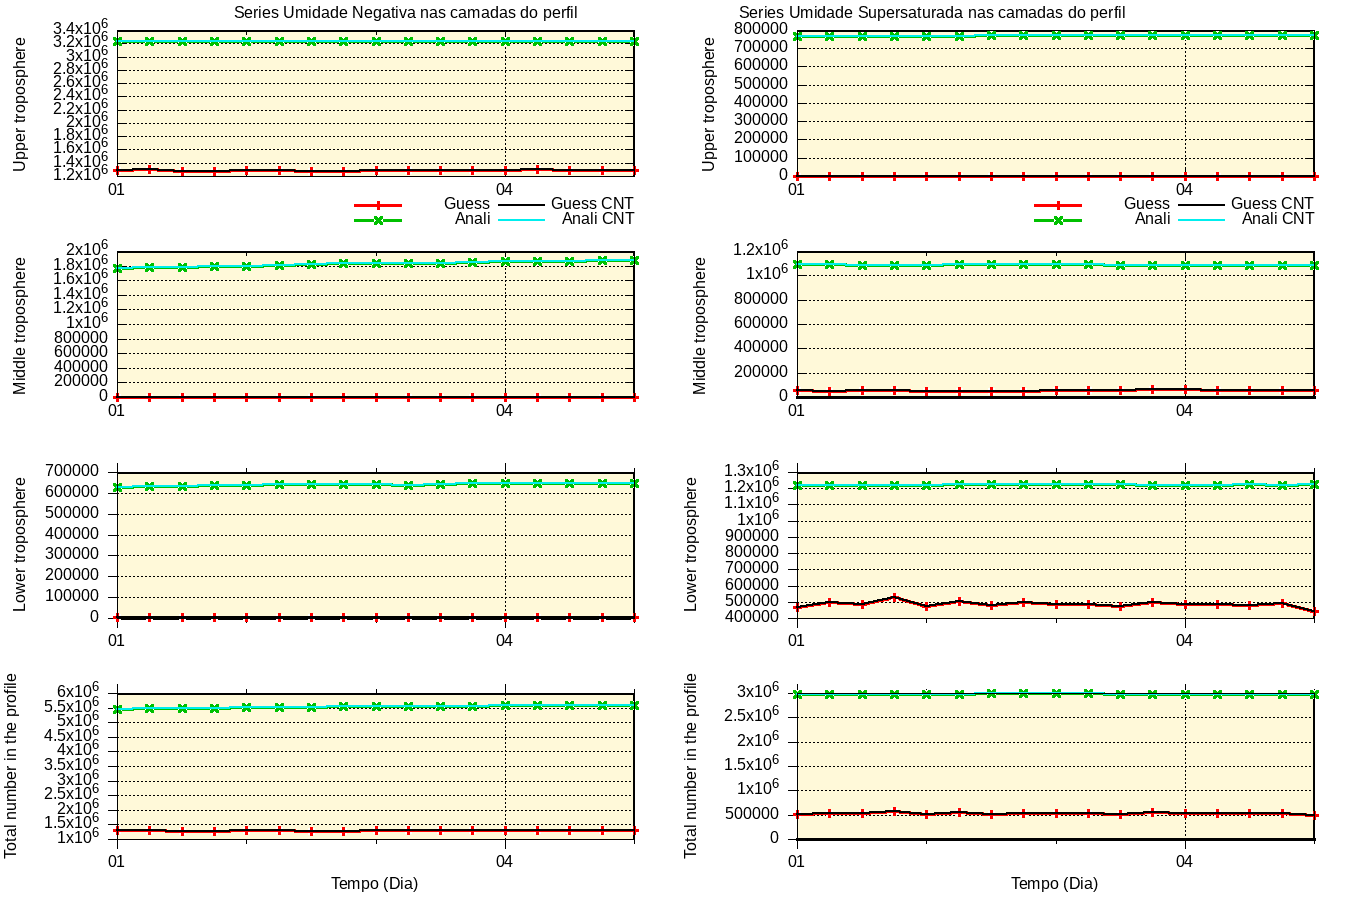Select the "Upper troposphere" axis label in Umidade Negativa column
The height and width of the screenshot is (900, 1360).
click(x=20, y=105)
